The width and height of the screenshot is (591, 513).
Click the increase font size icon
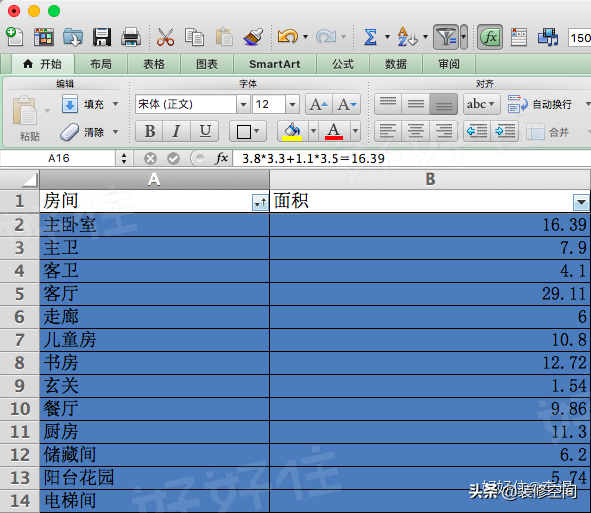318,104
